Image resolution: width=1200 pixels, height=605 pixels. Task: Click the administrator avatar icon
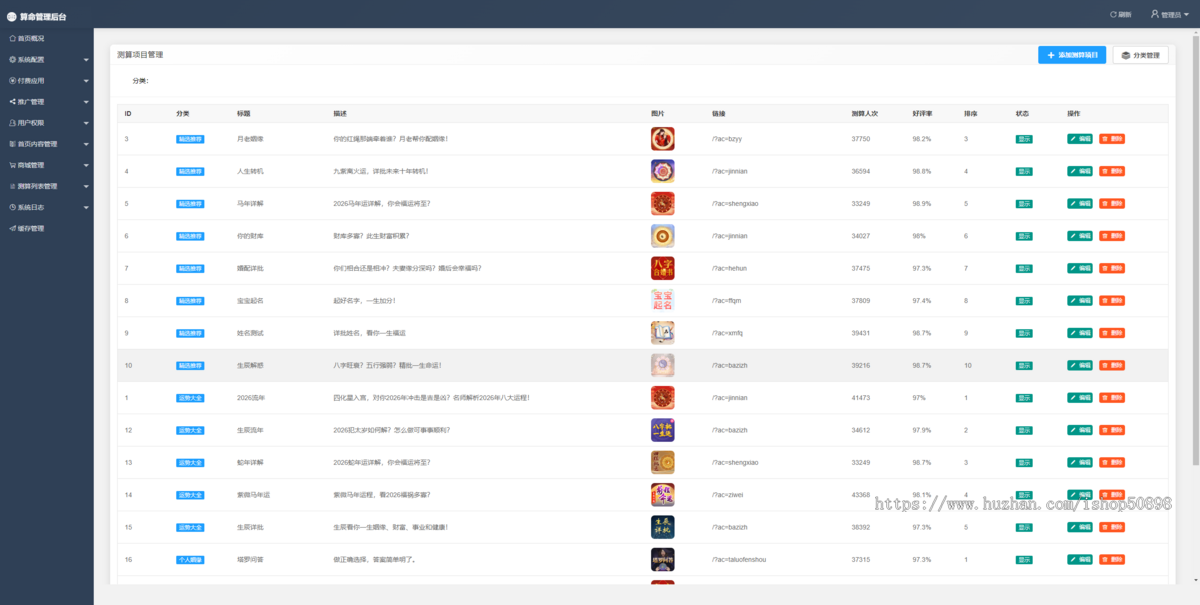[1155, 14]
